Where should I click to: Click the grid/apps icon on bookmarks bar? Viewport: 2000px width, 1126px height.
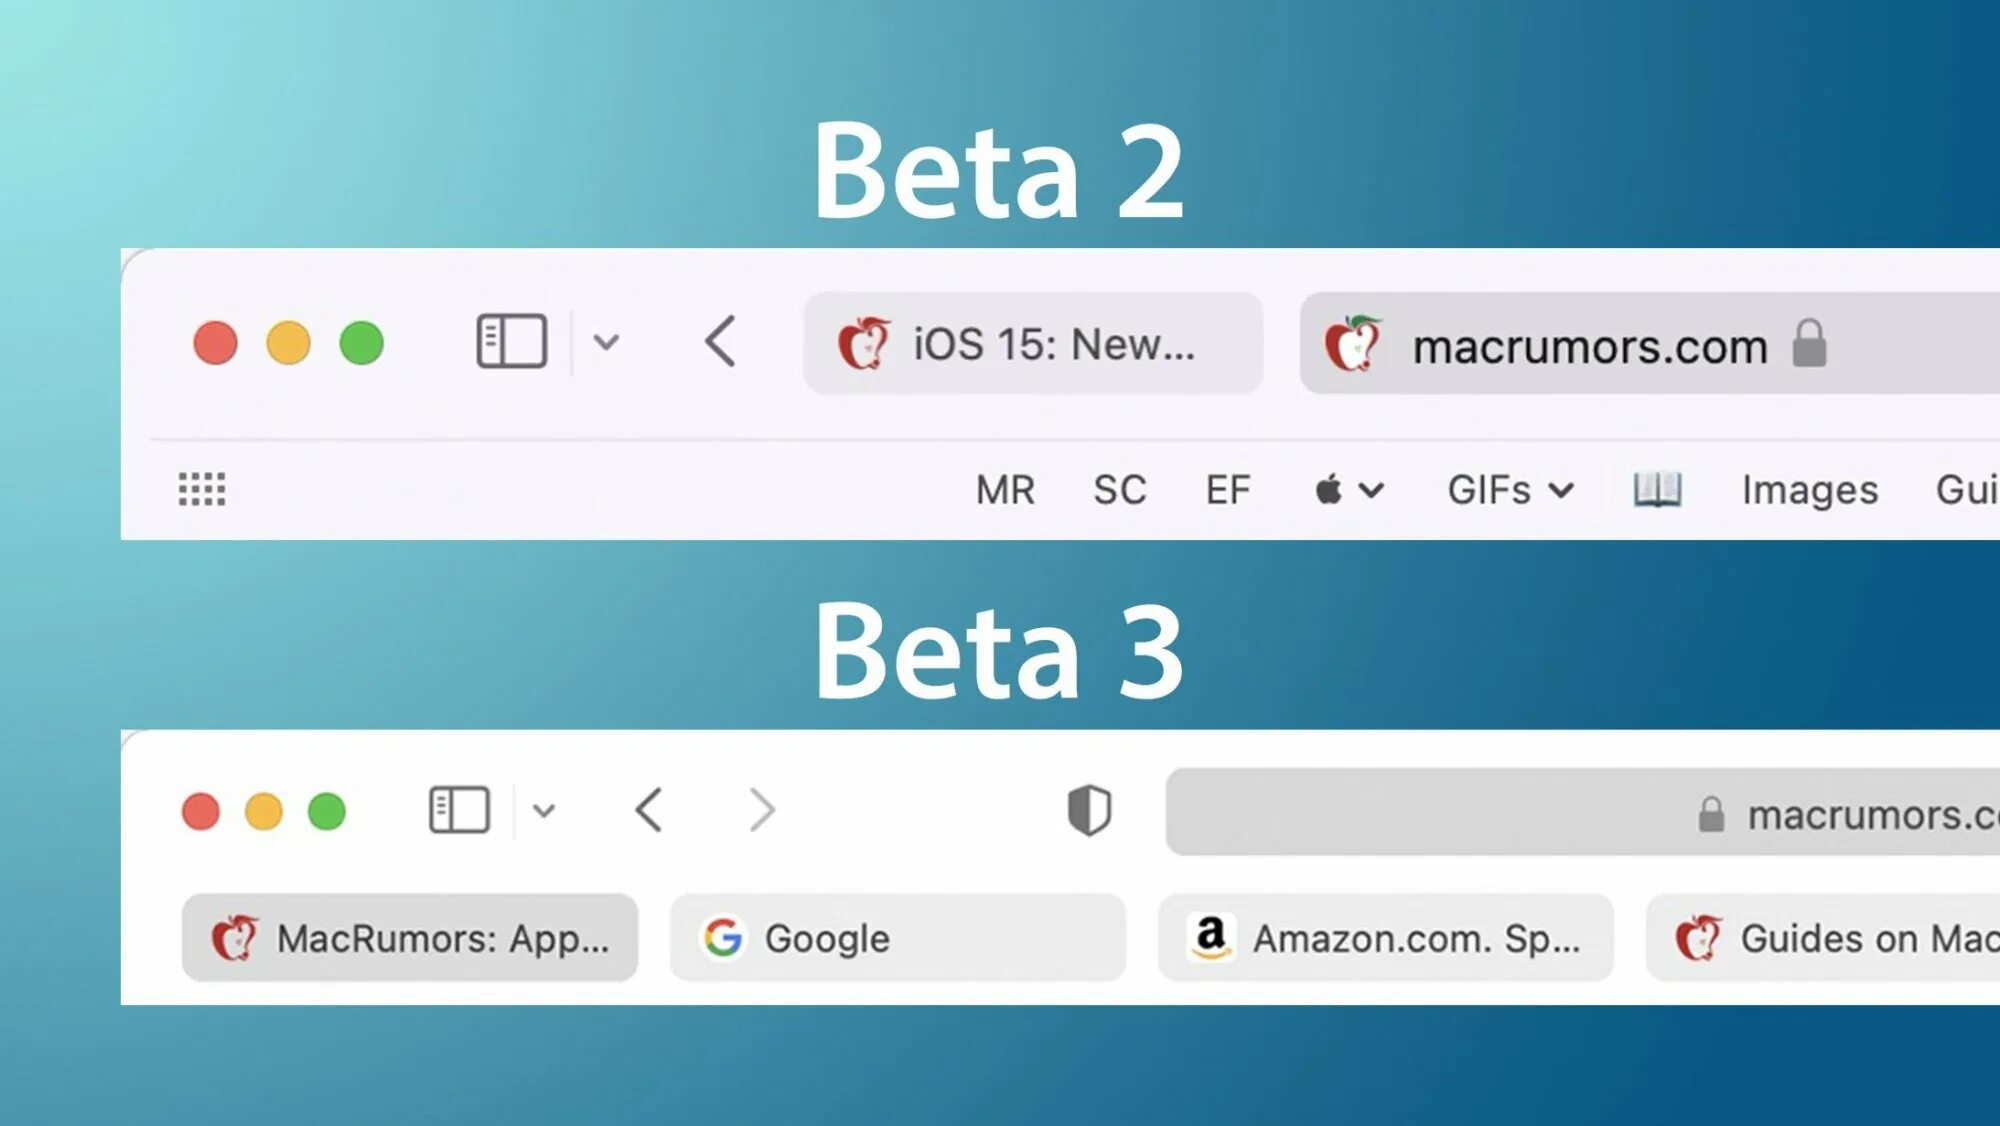tap(201, 489)
